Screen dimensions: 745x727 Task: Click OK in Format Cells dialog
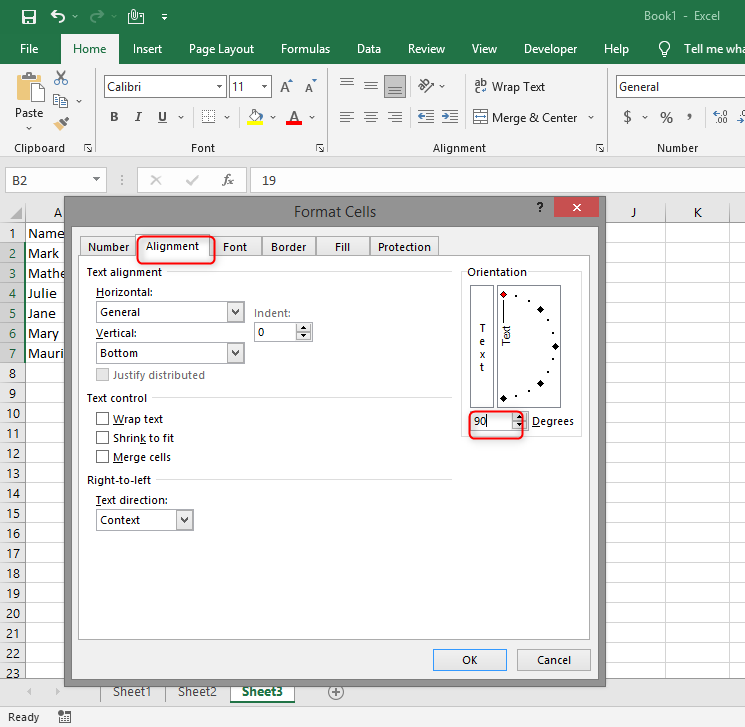469,660
